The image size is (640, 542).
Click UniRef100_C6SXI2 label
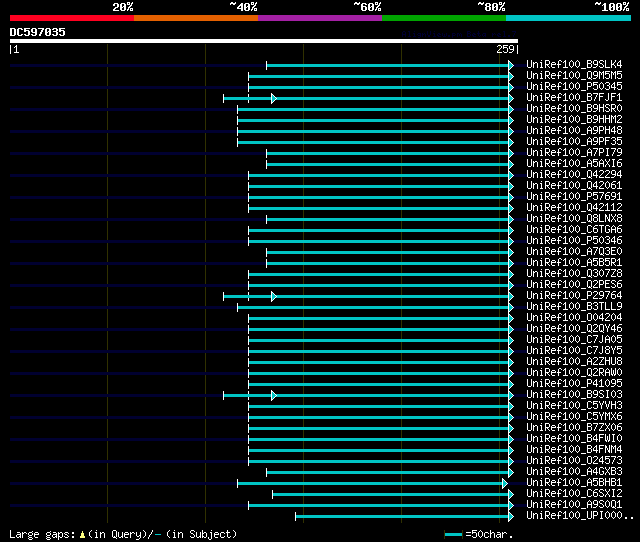(574, 494)
